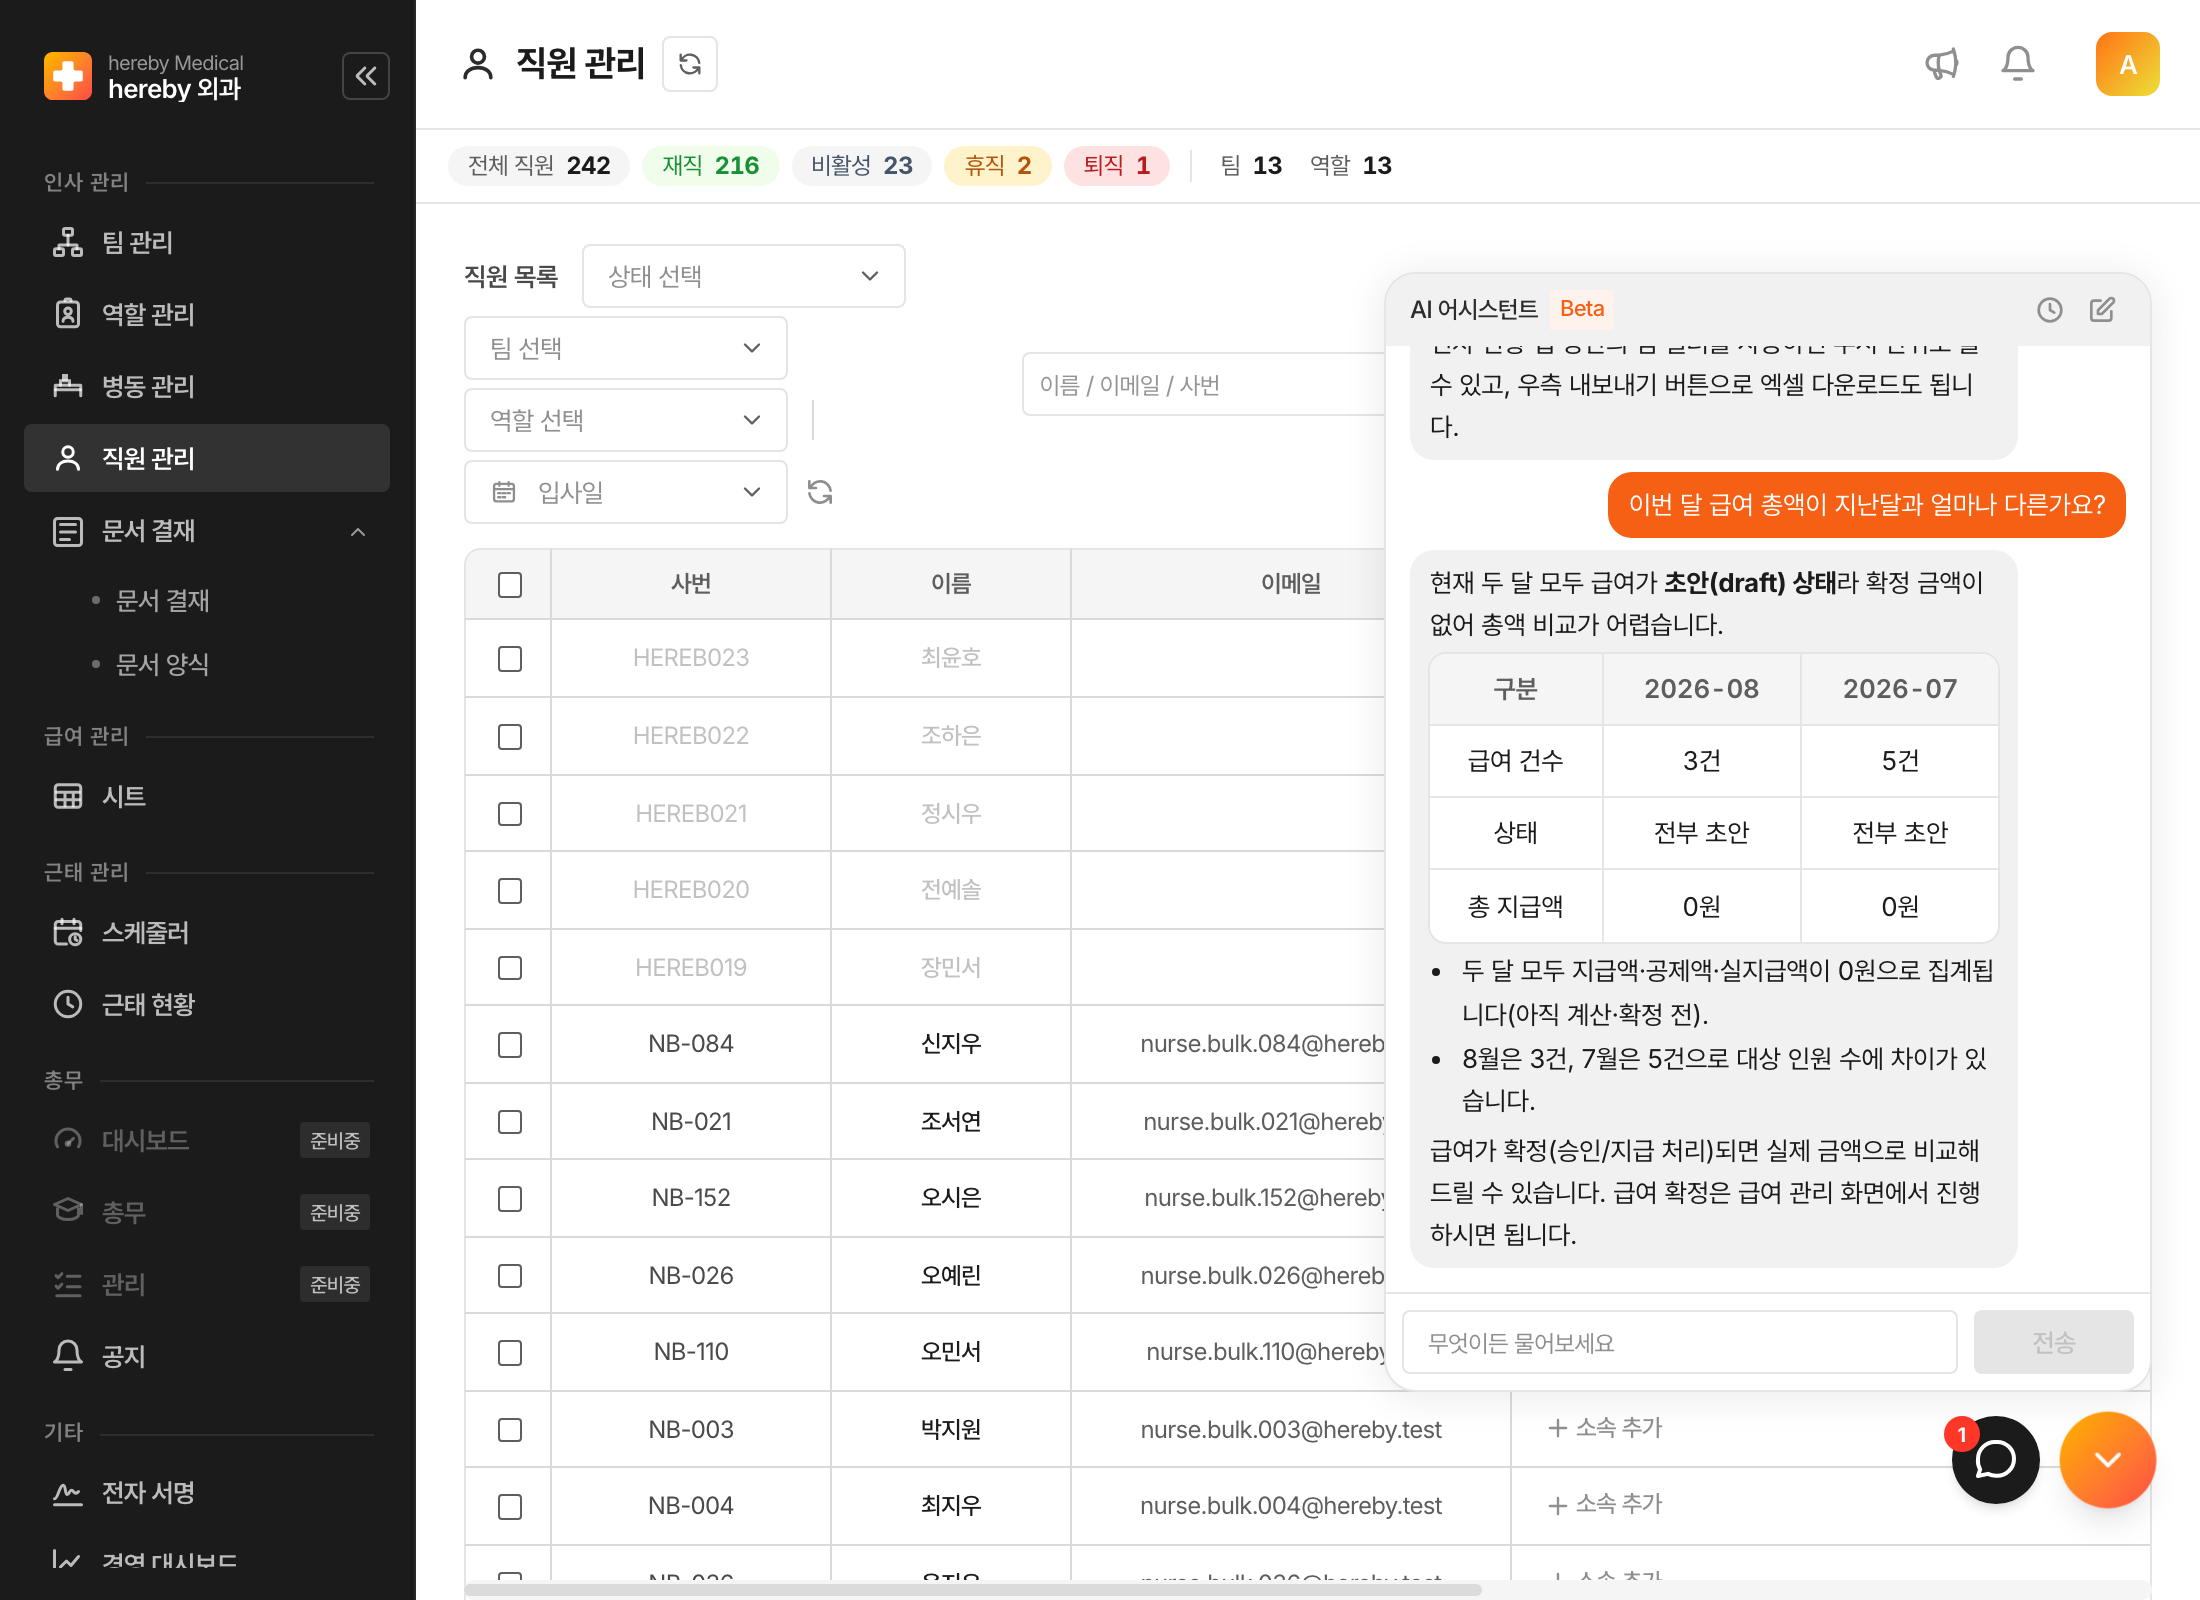The height and width of the screenshot is (1600, 2200).
Task: Click the refresh icon beside 직원 관리 title
Action: (x=690, y=65)
